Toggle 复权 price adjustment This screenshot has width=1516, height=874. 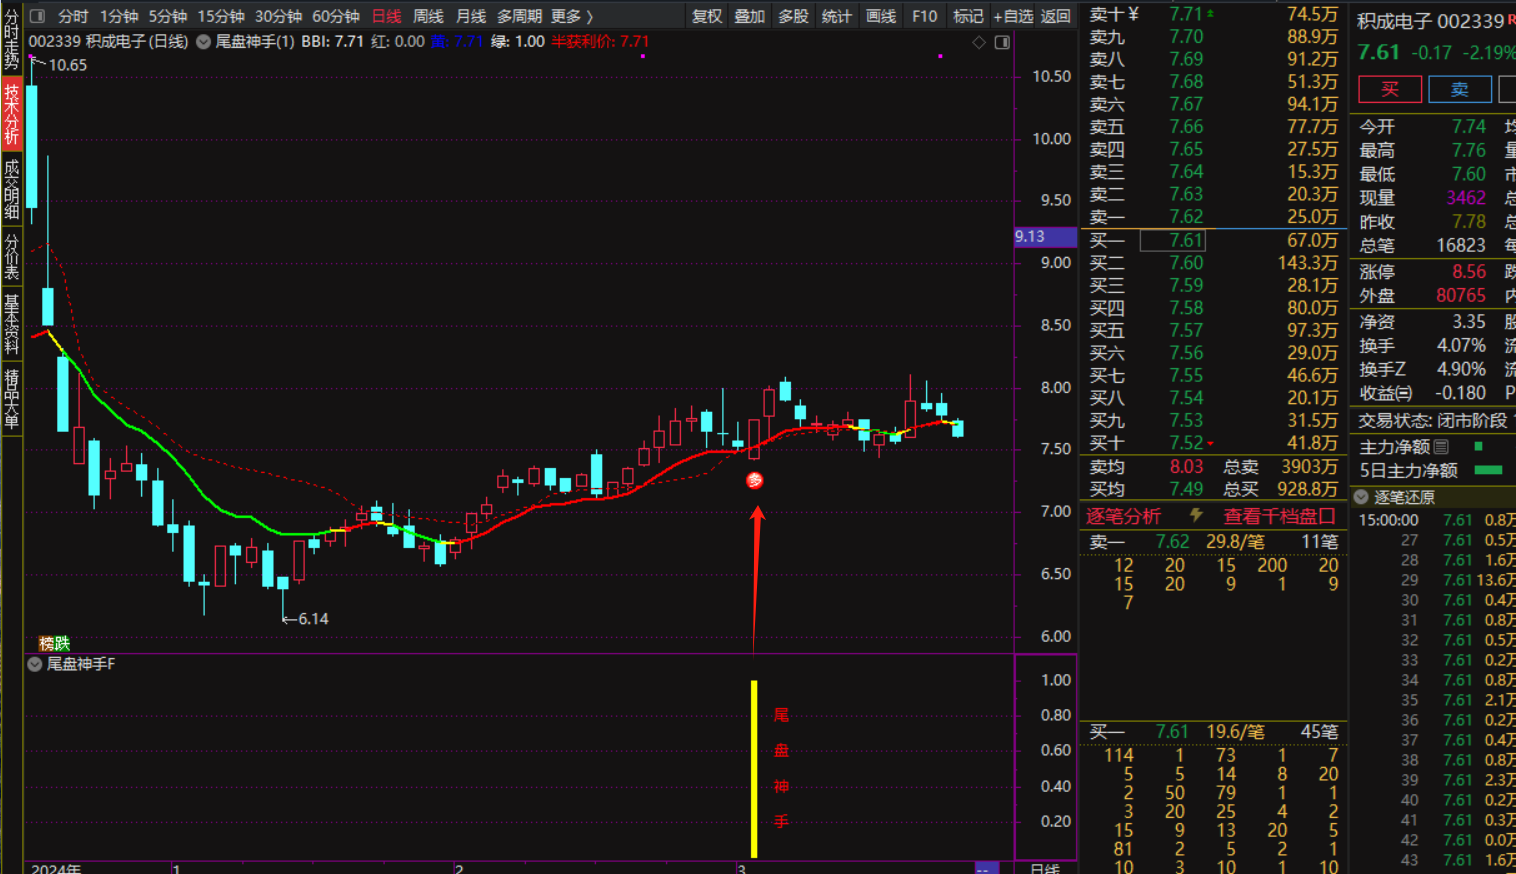pyautogui.click(x=707, y=16)
